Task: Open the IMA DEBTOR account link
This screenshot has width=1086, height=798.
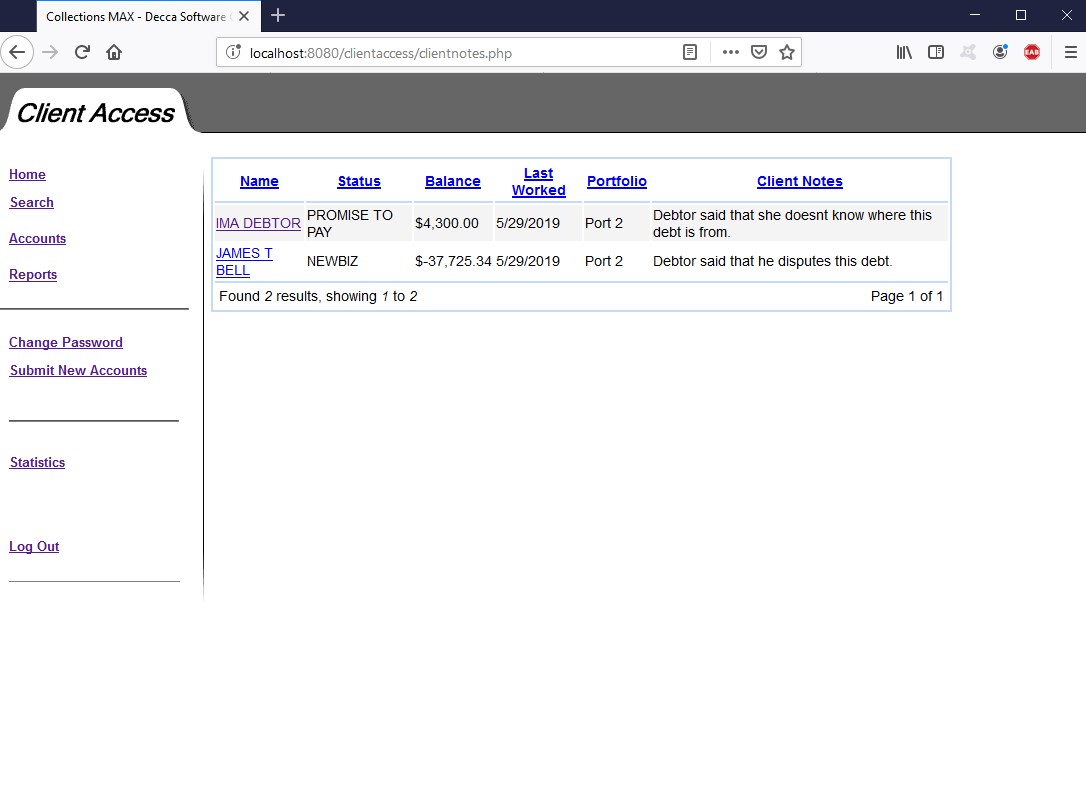Action: click(258, 224)
